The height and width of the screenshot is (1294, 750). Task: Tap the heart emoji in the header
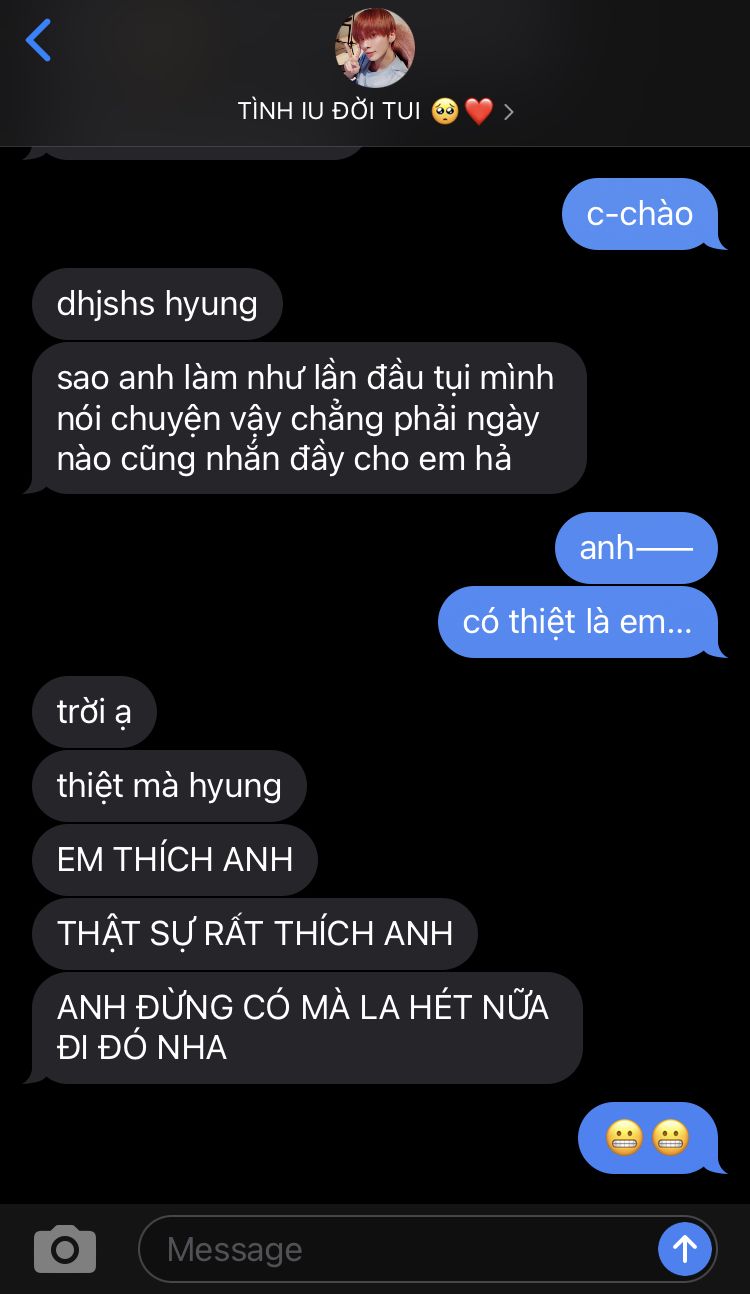click(479, 112)
